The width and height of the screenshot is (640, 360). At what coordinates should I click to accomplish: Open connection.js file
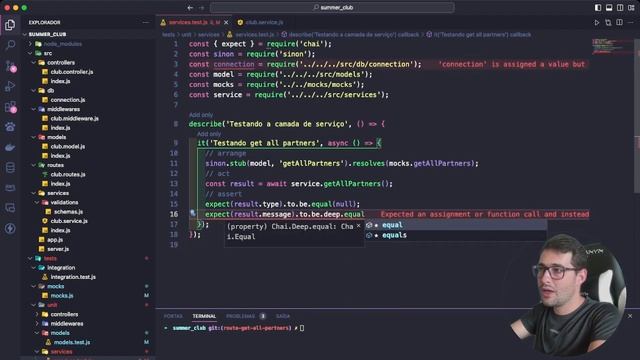click(67, 100)
